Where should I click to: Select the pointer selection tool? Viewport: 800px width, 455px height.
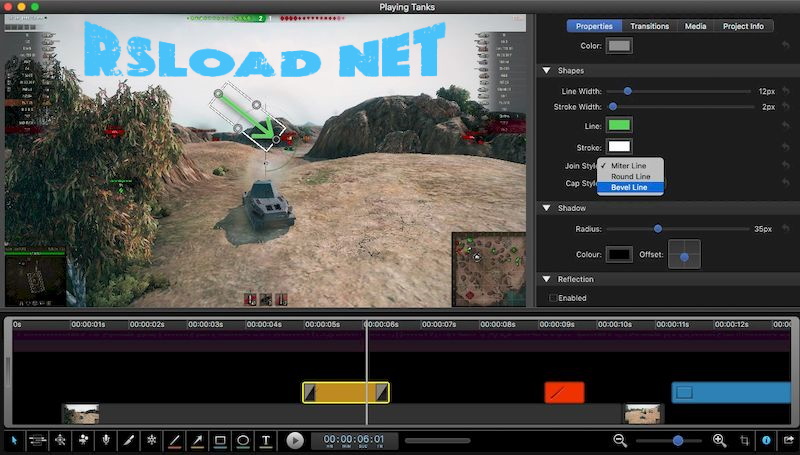pos(14,440)
